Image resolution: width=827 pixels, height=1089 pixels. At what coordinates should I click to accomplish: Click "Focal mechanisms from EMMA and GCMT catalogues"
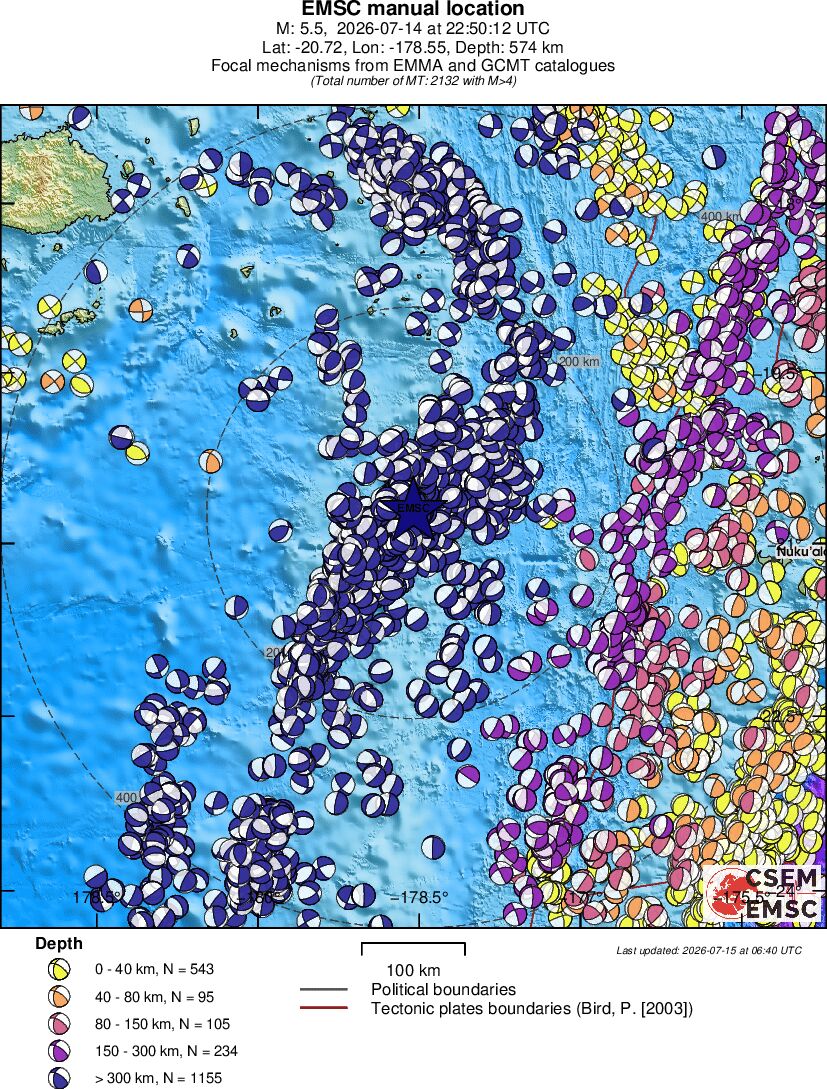pos(413,65)
